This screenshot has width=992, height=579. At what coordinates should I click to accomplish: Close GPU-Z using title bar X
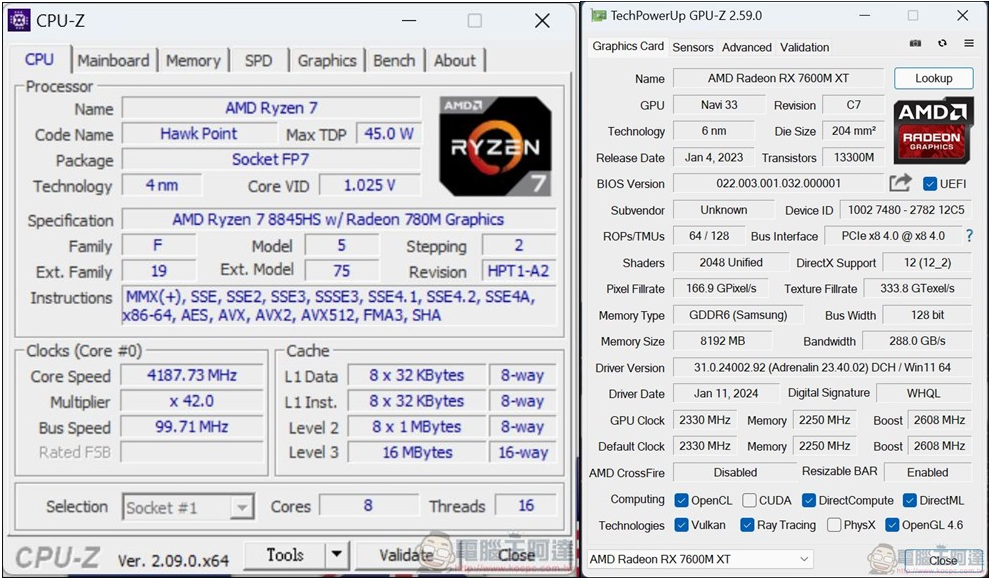(962, 15)
